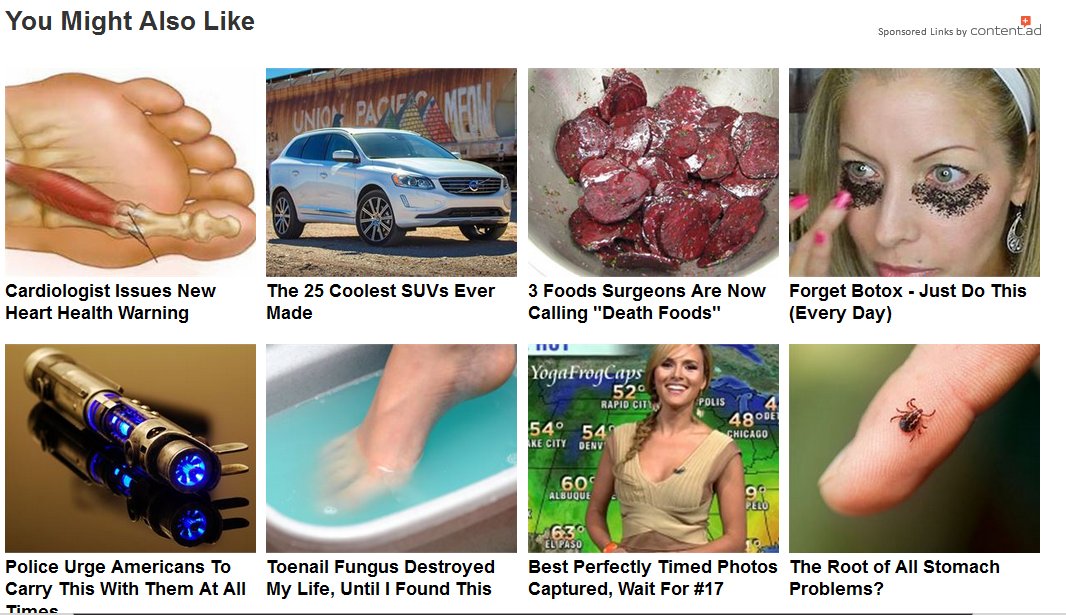Click the foot soaking in blue water image
Image resolution: width=1066 pixels, height=615 pixels.
point(392,449)
